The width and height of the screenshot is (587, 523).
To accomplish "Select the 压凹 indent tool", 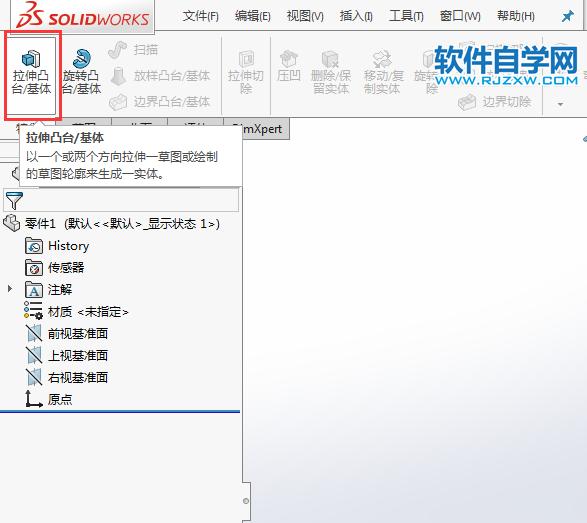I will tap(289, 67).
